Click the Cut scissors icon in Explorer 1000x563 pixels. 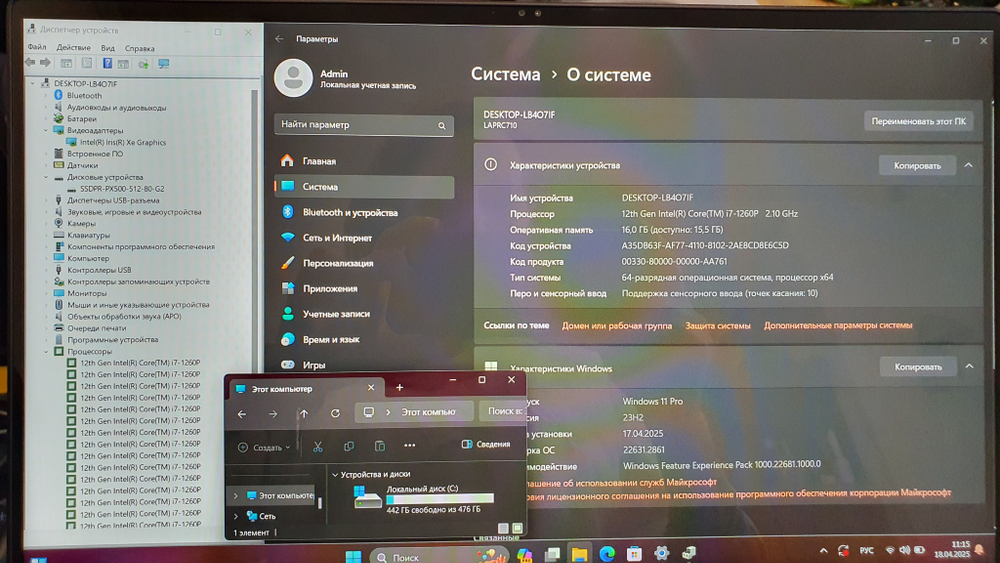tap(318, 446)
